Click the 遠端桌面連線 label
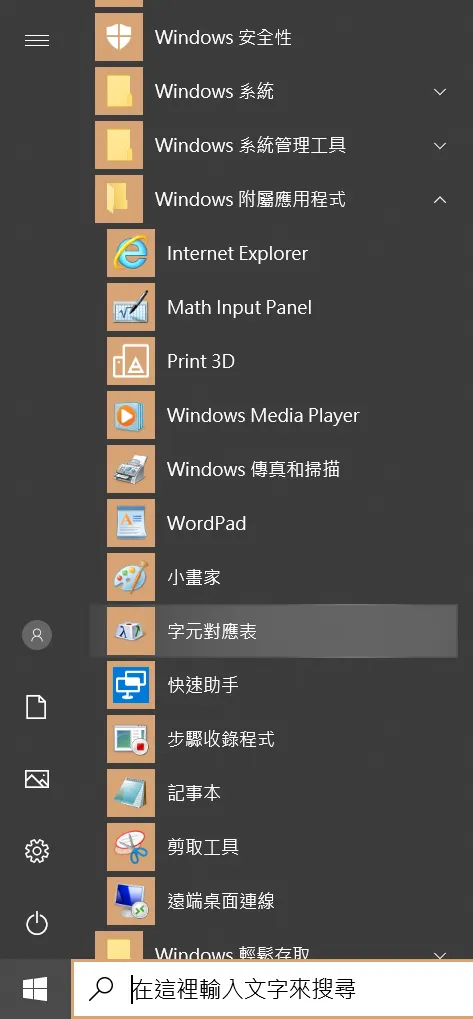 click(x=221, y=900)
